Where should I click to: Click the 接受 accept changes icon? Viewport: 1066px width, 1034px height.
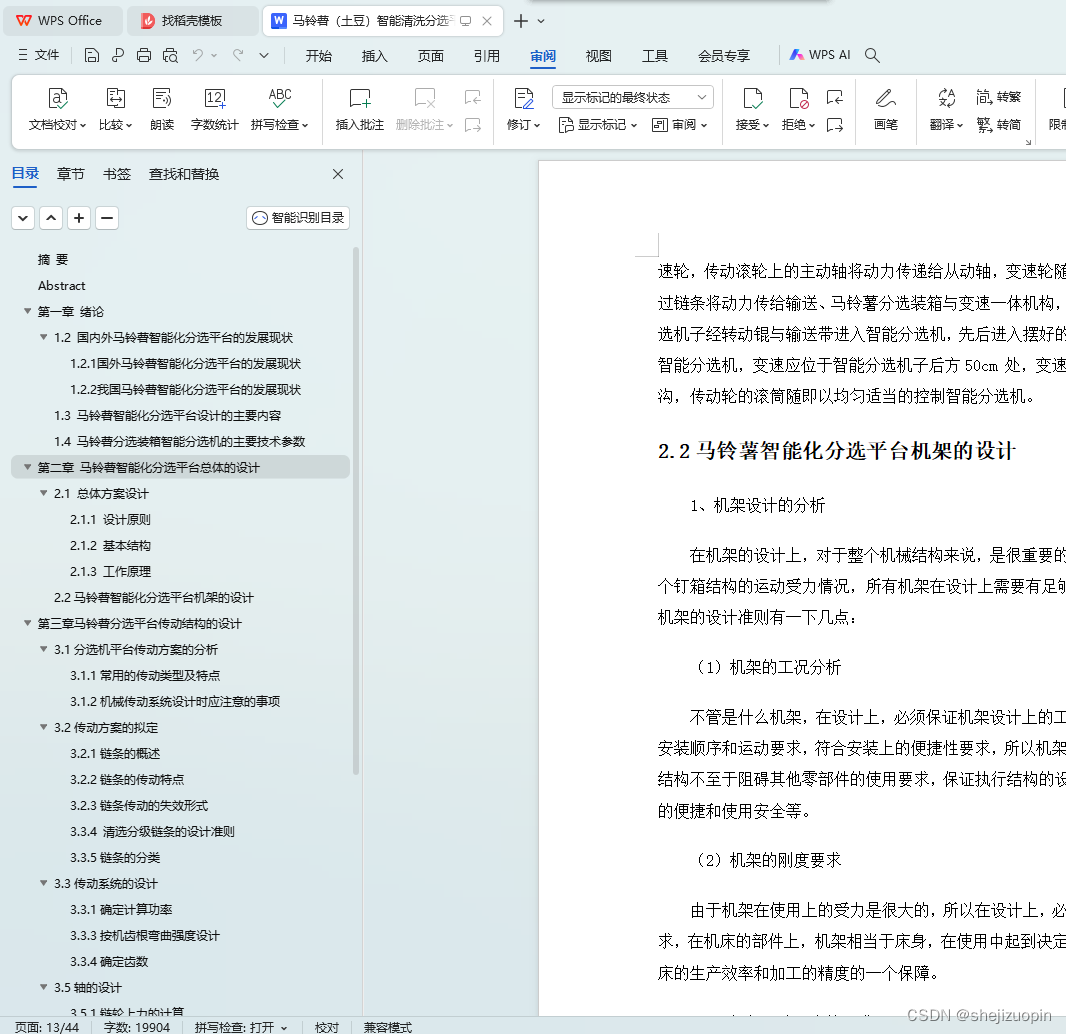coord(753,99)
